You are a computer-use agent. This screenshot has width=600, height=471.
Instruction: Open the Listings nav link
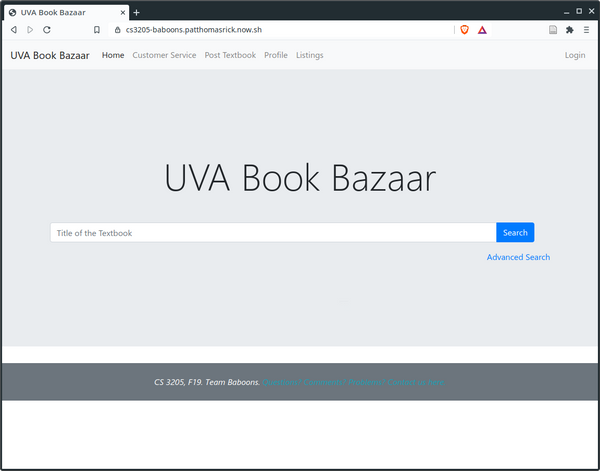pyautogui.click(x=310, y=55)
